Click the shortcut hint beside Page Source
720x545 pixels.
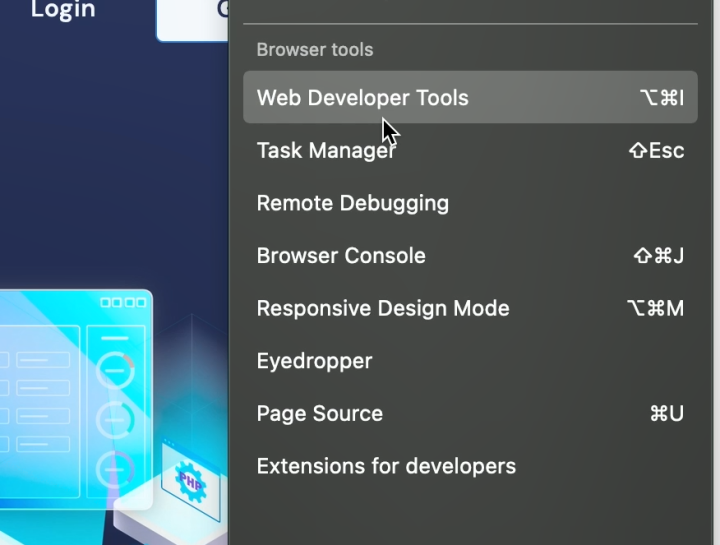pos(666,414)
